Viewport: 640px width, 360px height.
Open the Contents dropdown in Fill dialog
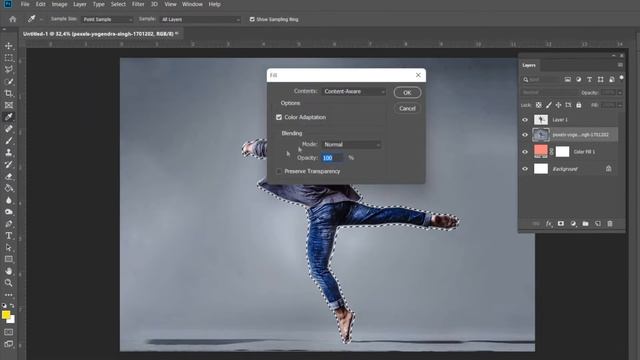354,91
